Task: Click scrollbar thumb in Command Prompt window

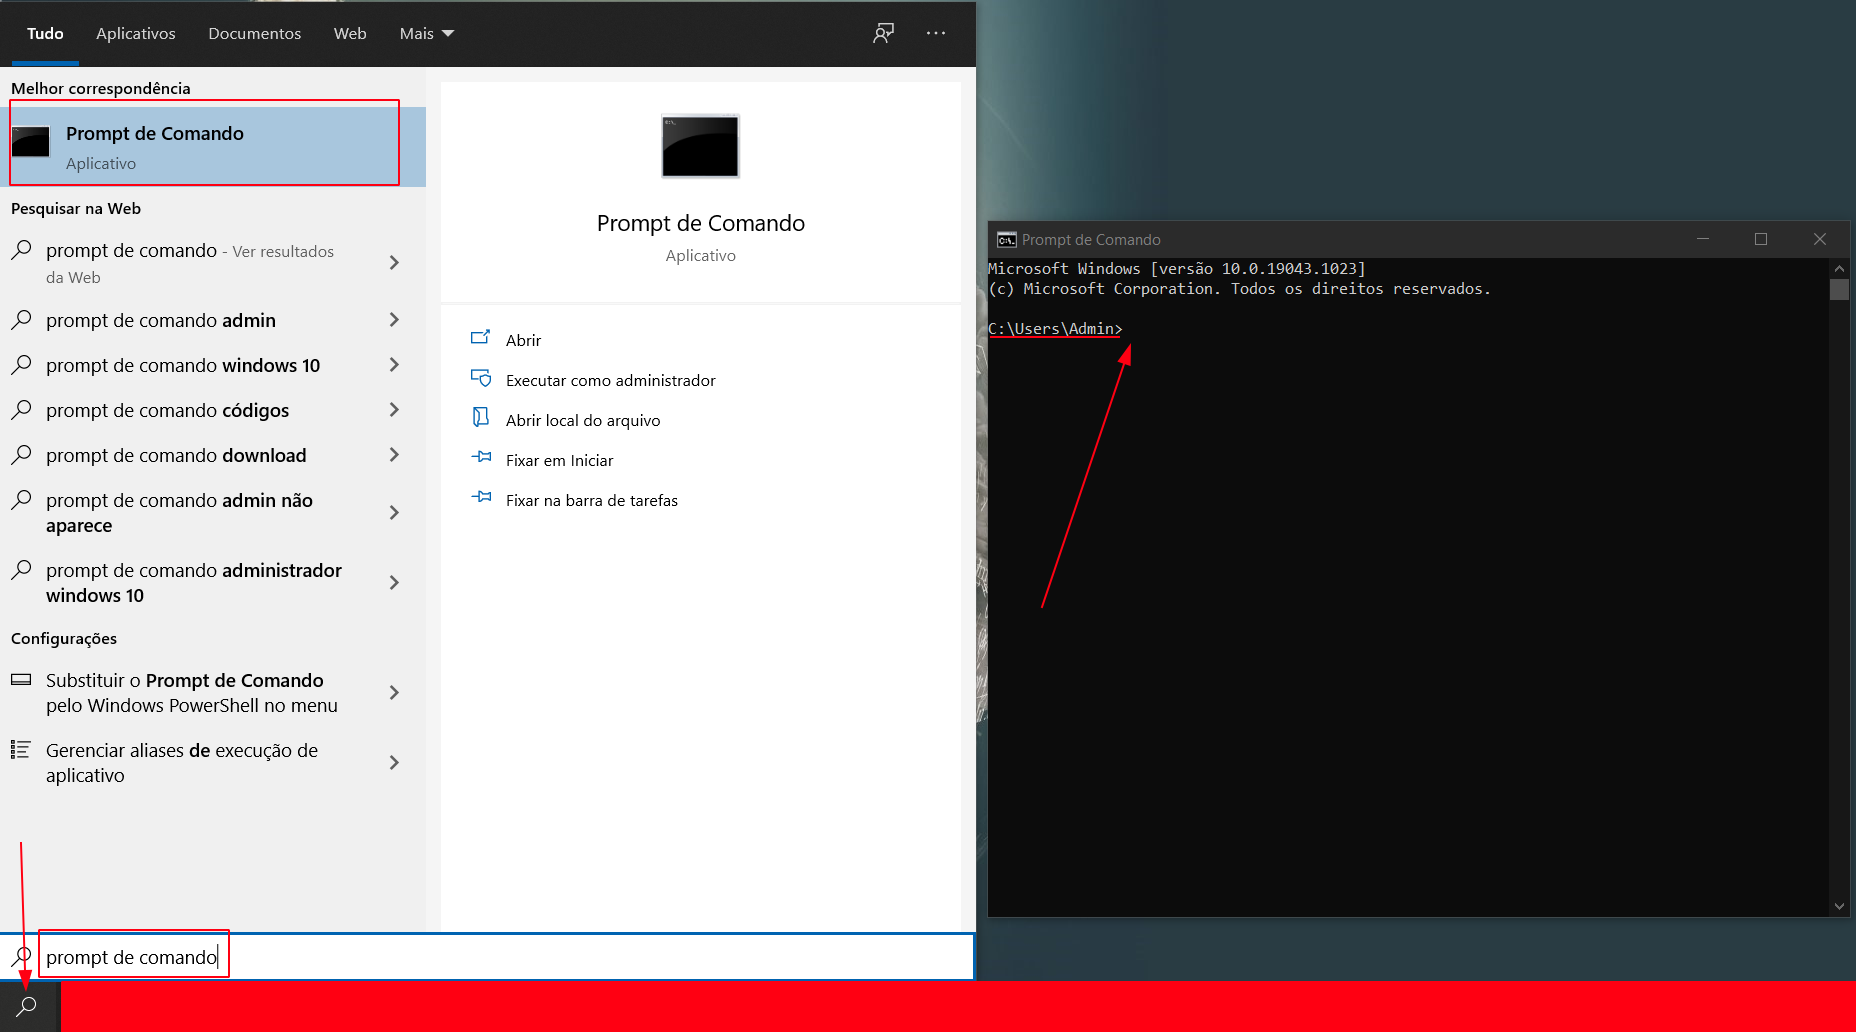Action: [1839, 289]
